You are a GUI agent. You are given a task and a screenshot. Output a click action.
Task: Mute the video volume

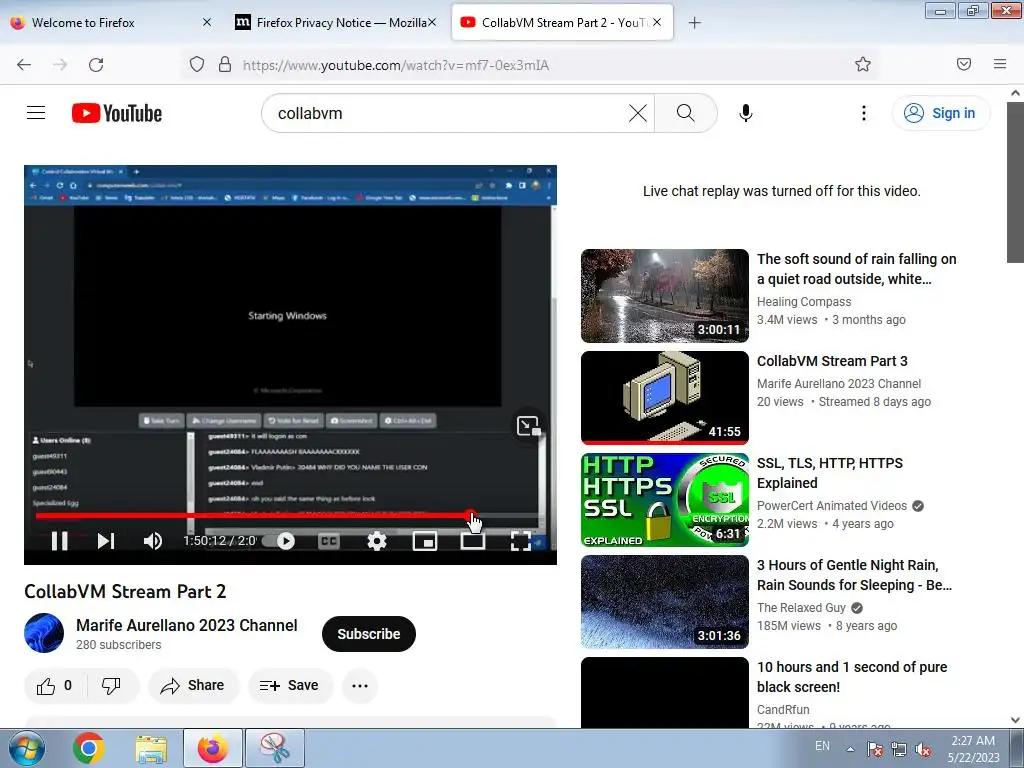tap(153, 541)
